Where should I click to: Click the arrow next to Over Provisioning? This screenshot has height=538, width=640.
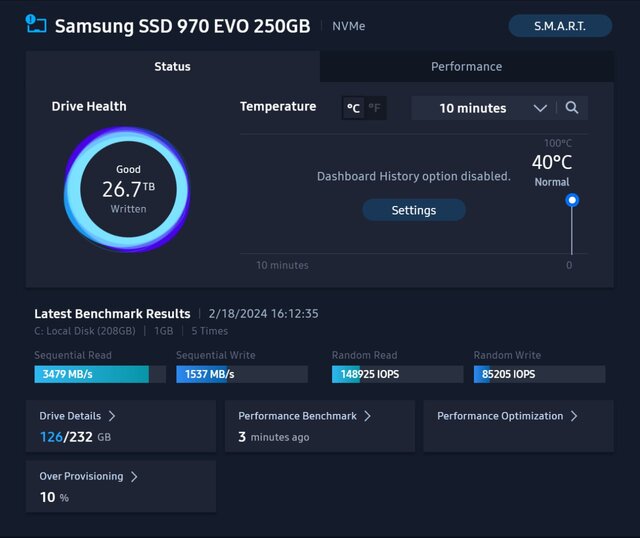pyautogui.click(x=134, y=477)
